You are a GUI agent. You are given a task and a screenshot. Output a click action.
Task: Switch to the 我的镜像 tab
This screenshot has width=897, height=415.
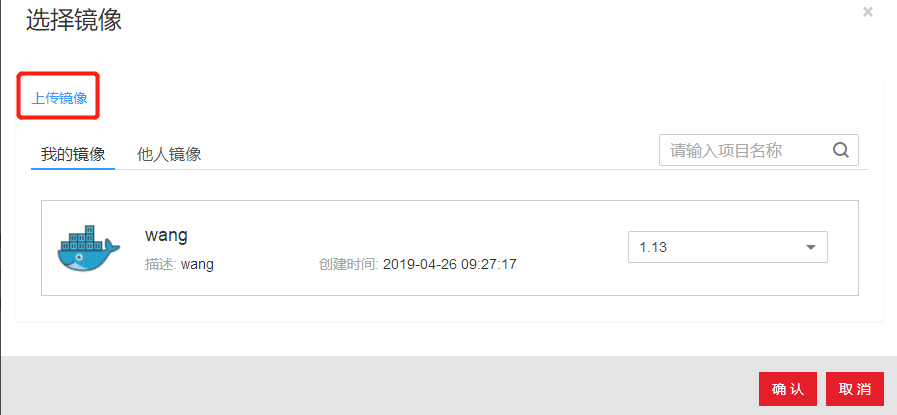[73, 154]
